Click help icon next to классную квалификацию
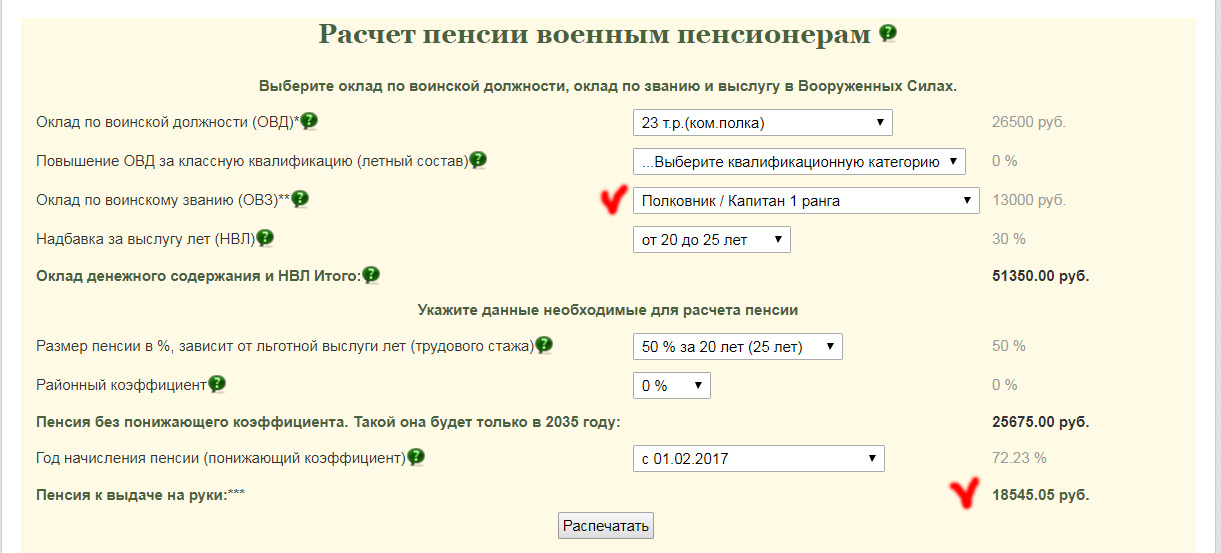 (478, 160)
